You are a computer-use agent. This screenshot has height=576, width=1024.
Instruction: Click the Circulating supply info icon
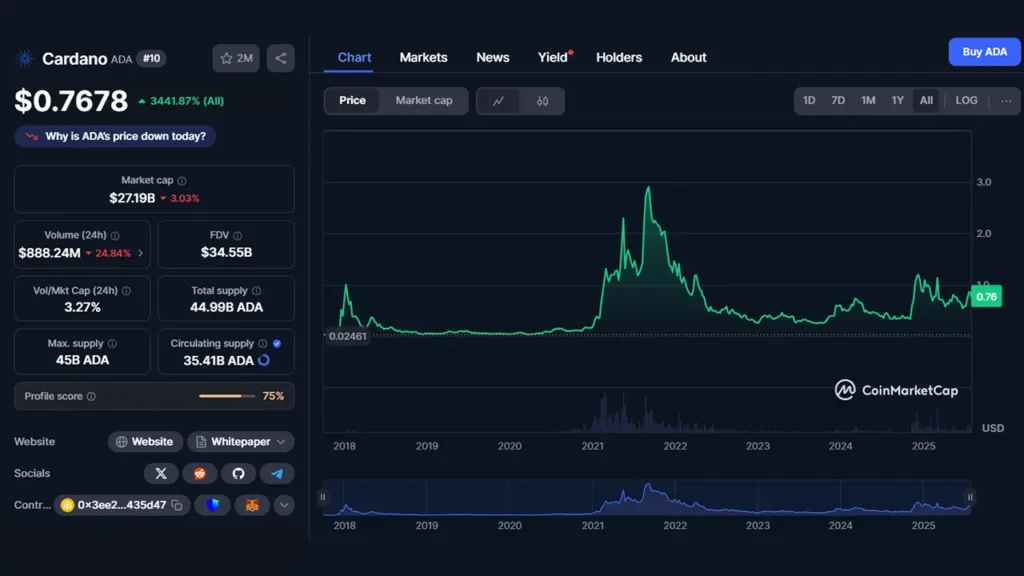point(263,344)
